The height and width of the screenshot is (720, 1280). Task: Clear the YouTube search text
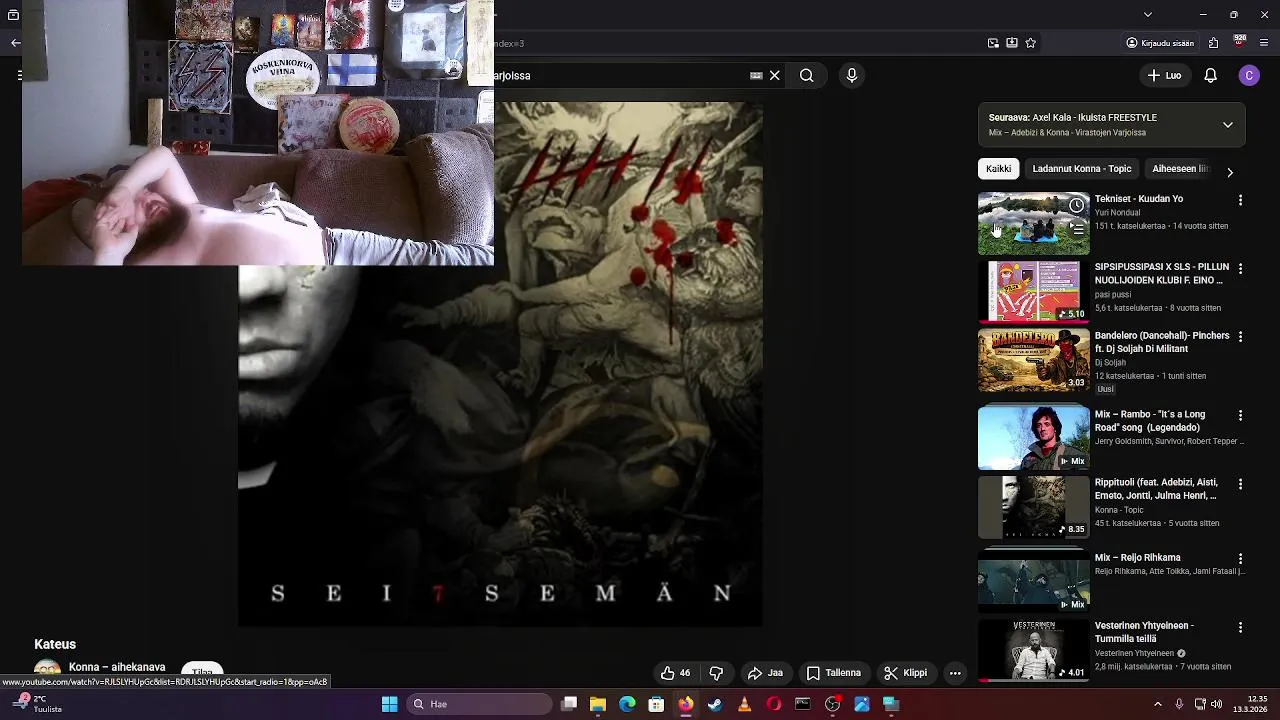[774, 75]
